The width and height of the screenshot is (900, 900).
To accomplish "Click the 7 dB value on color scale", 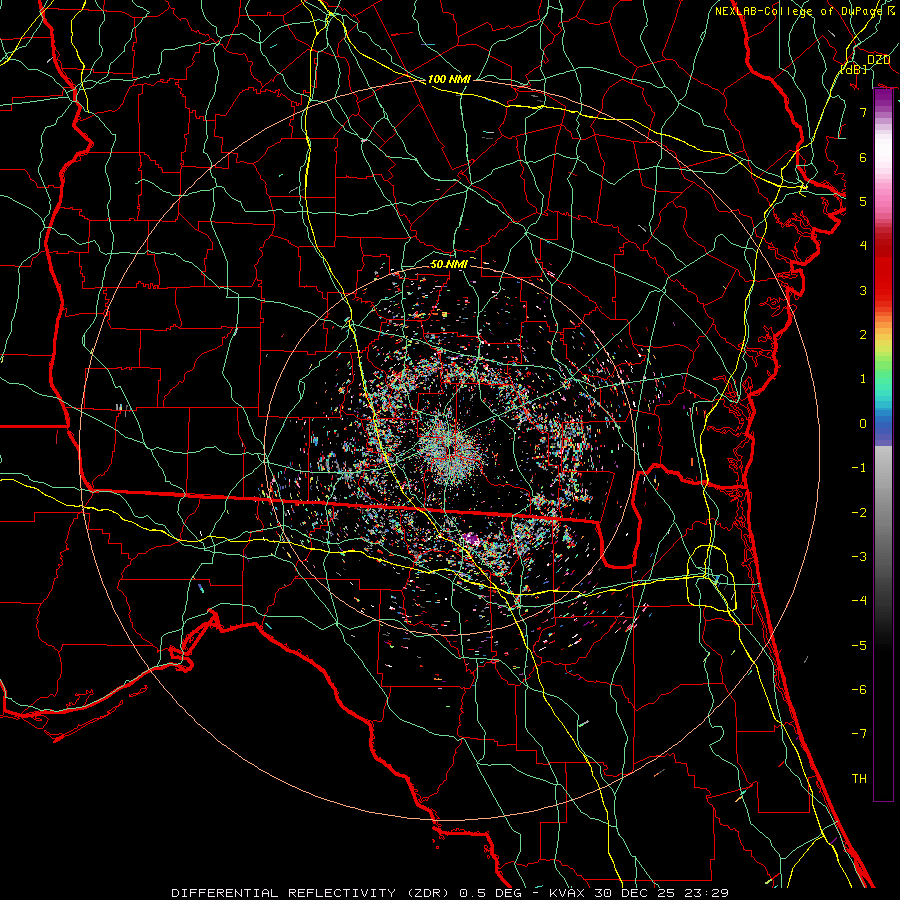I will (x=863, y=112).
